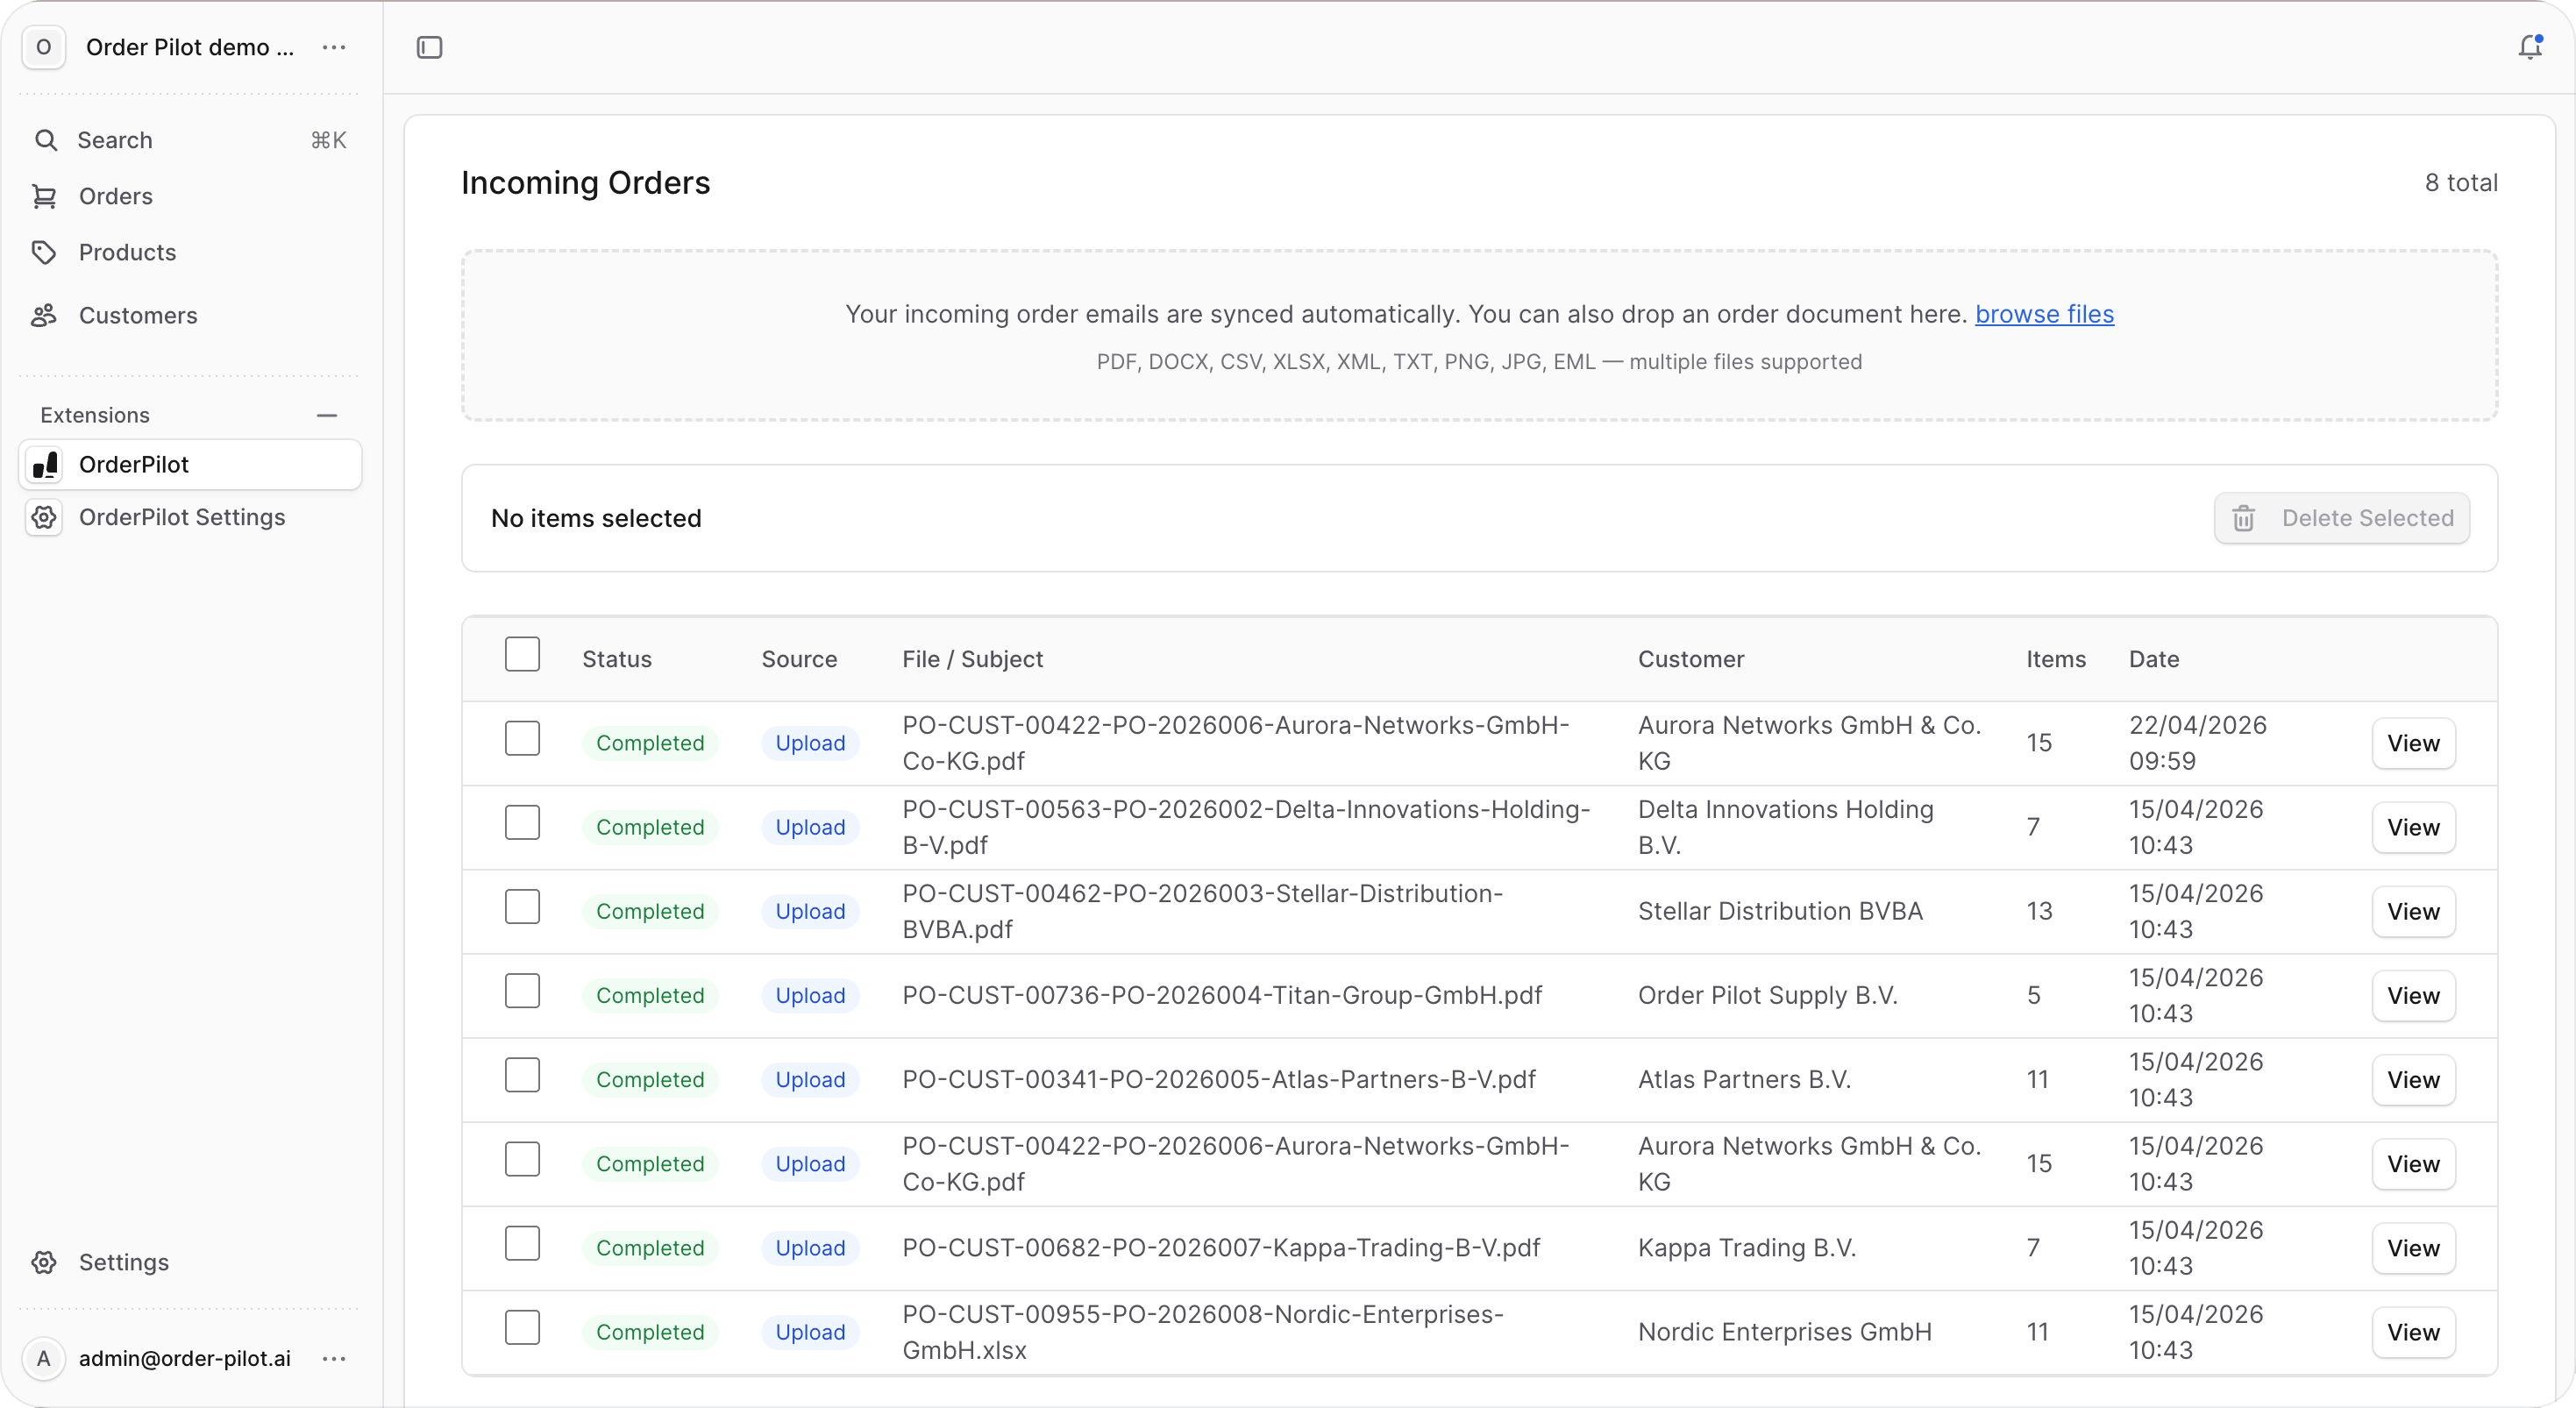Click the bottom Settings gear icon
Viewport: 2576px width, 1408px height.
click(44, 1262)
